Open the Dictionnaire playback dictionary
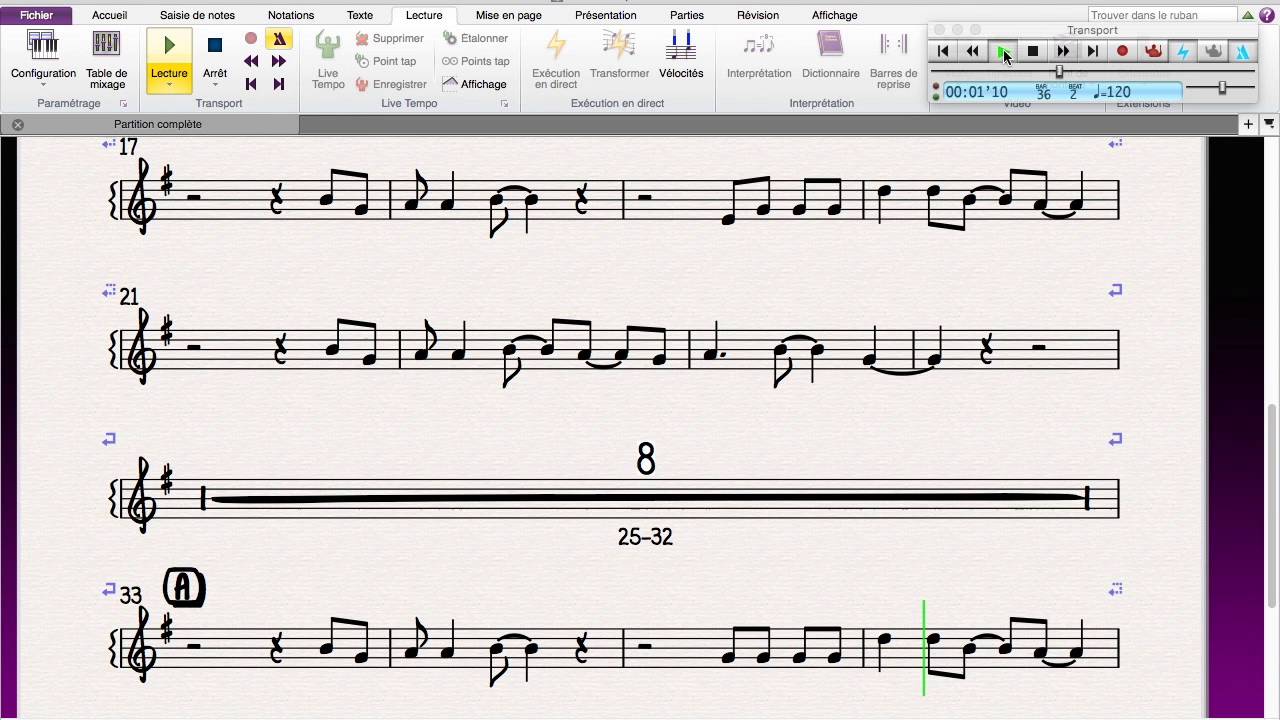The image size is (1280, 720). 831,55
